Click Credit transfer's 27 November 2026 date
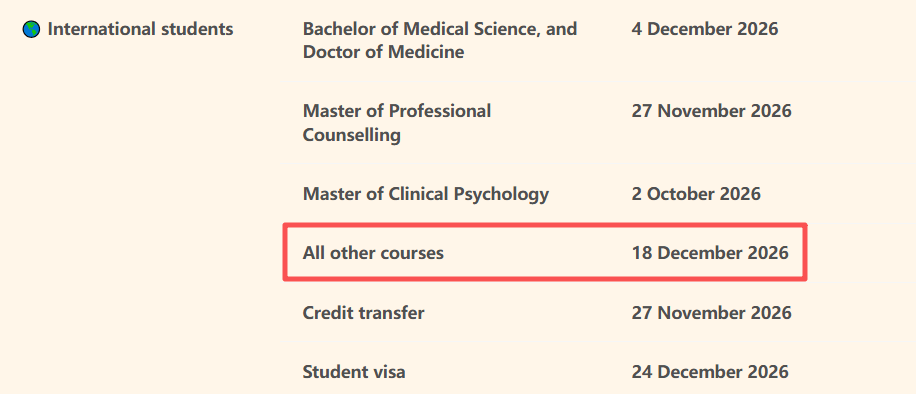The width and height of the screenshot is (916, 394). click(712, 313)
